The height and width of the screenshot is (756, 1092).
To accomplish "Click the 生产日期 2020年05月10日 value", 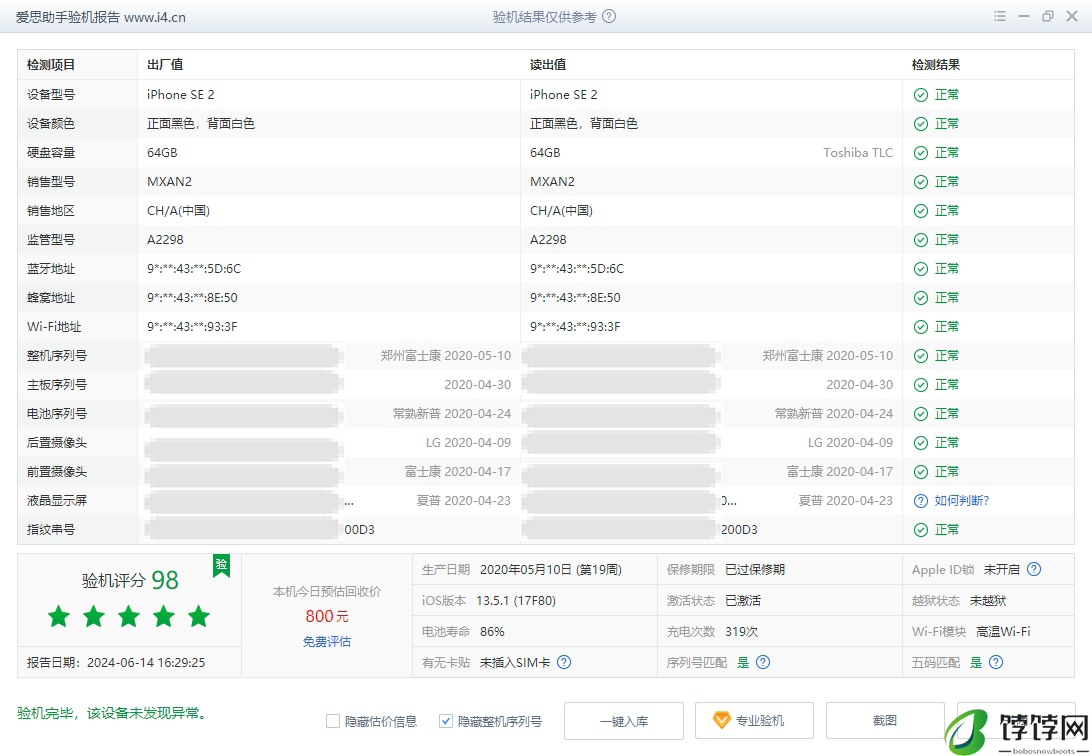I will [551, 569].
